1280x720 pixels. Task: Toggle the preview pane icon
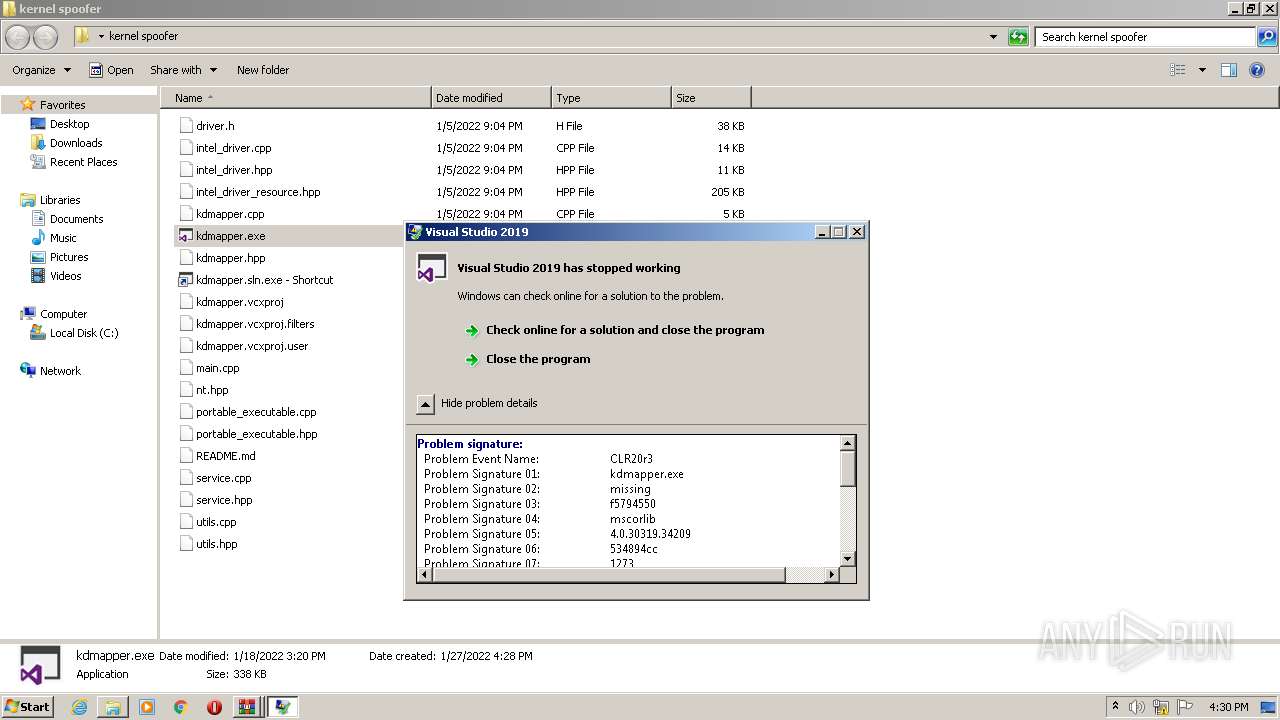(x=1229, y=70)
